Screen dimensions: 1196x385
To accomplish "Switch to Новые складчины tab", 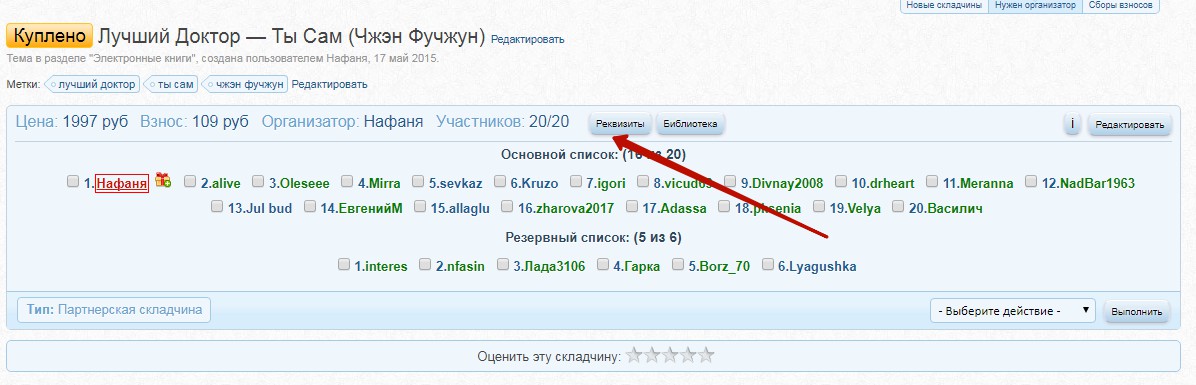I will (x=944, y=5).
